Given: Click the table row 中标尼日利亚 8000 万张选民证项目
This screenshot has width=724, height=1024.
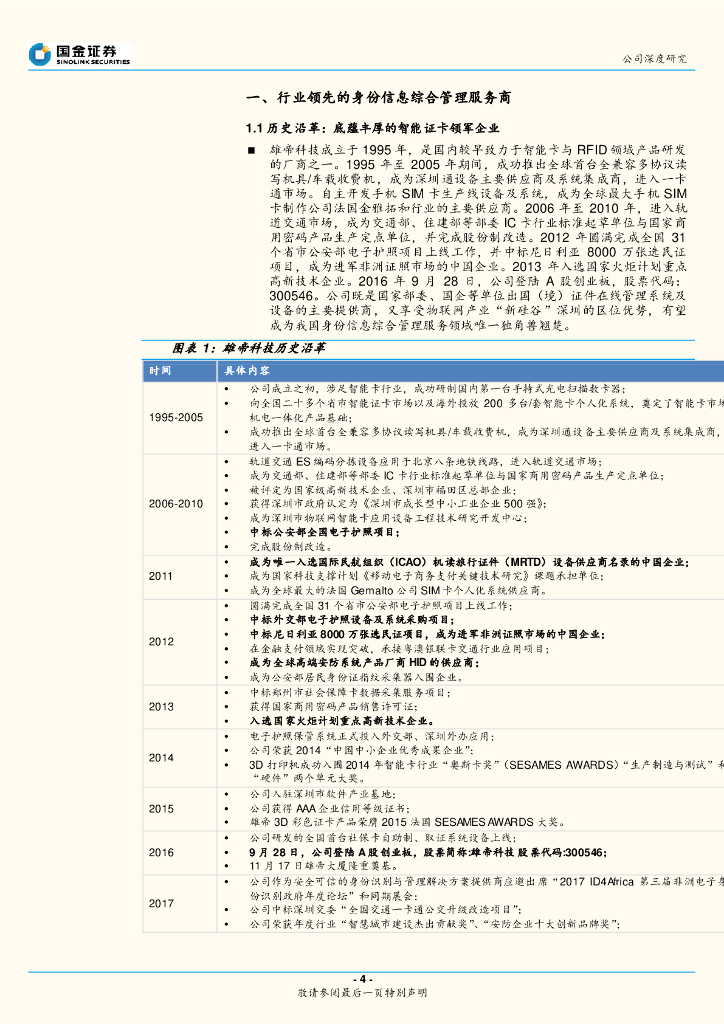Looking at the screenshot, I should point(427,634).
